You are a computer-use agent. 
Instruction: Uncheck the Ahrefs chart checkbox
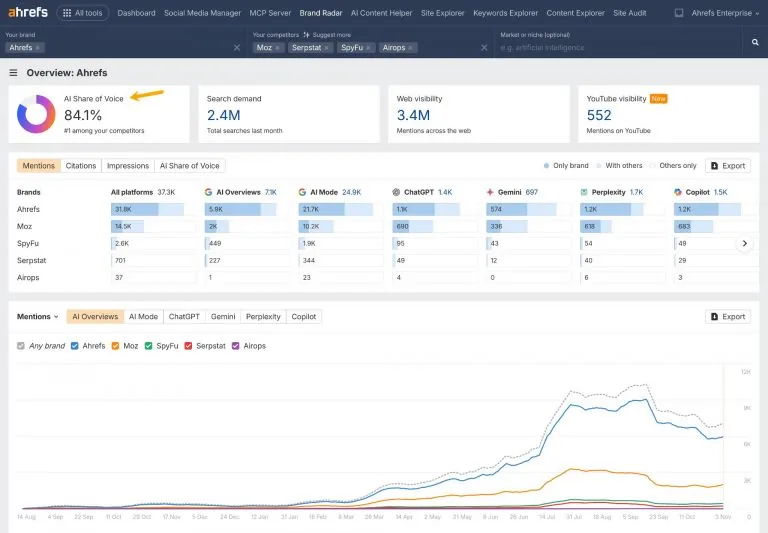coord(74,346)
